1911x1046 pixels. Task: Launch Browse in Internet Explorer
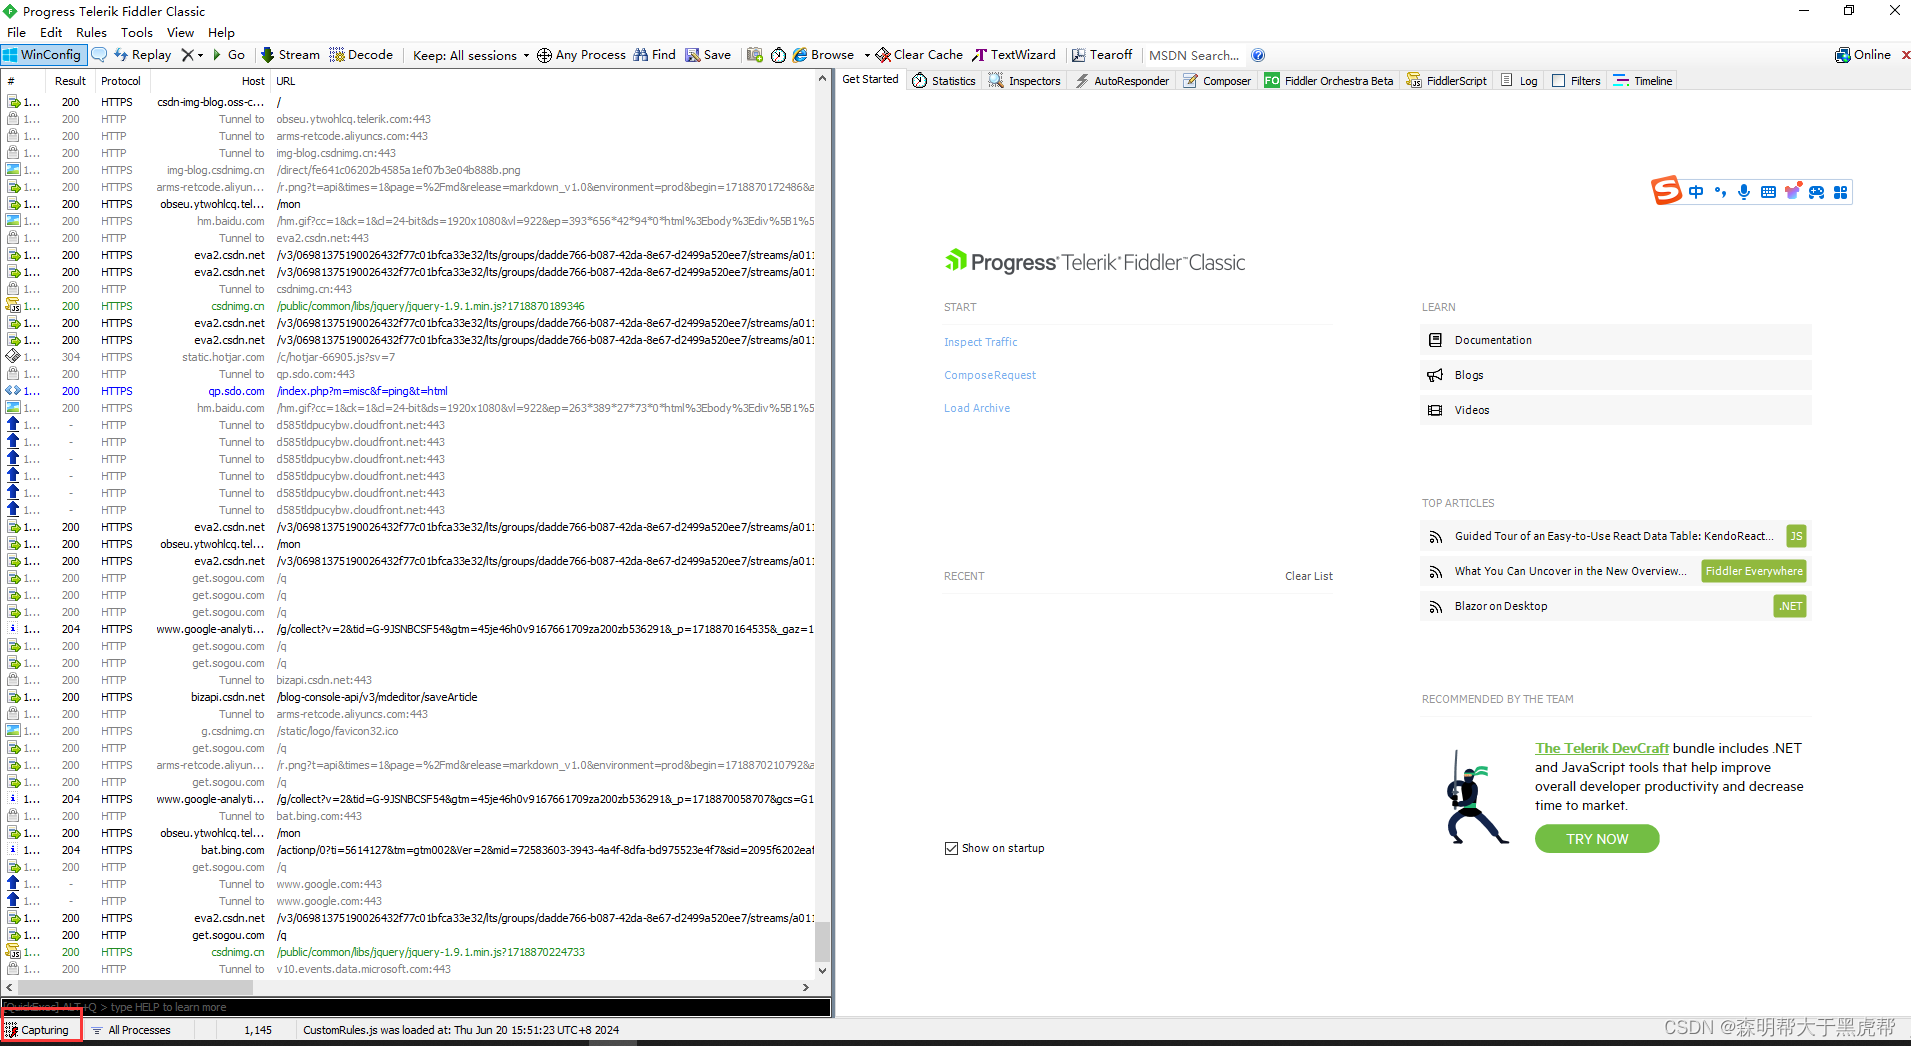click(824, 55)
